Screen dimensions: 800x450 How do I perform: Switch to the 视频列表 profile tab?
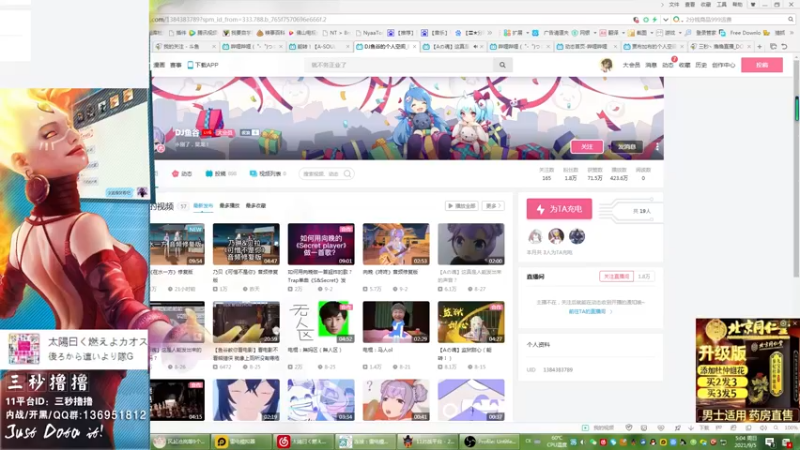(267, 174)
